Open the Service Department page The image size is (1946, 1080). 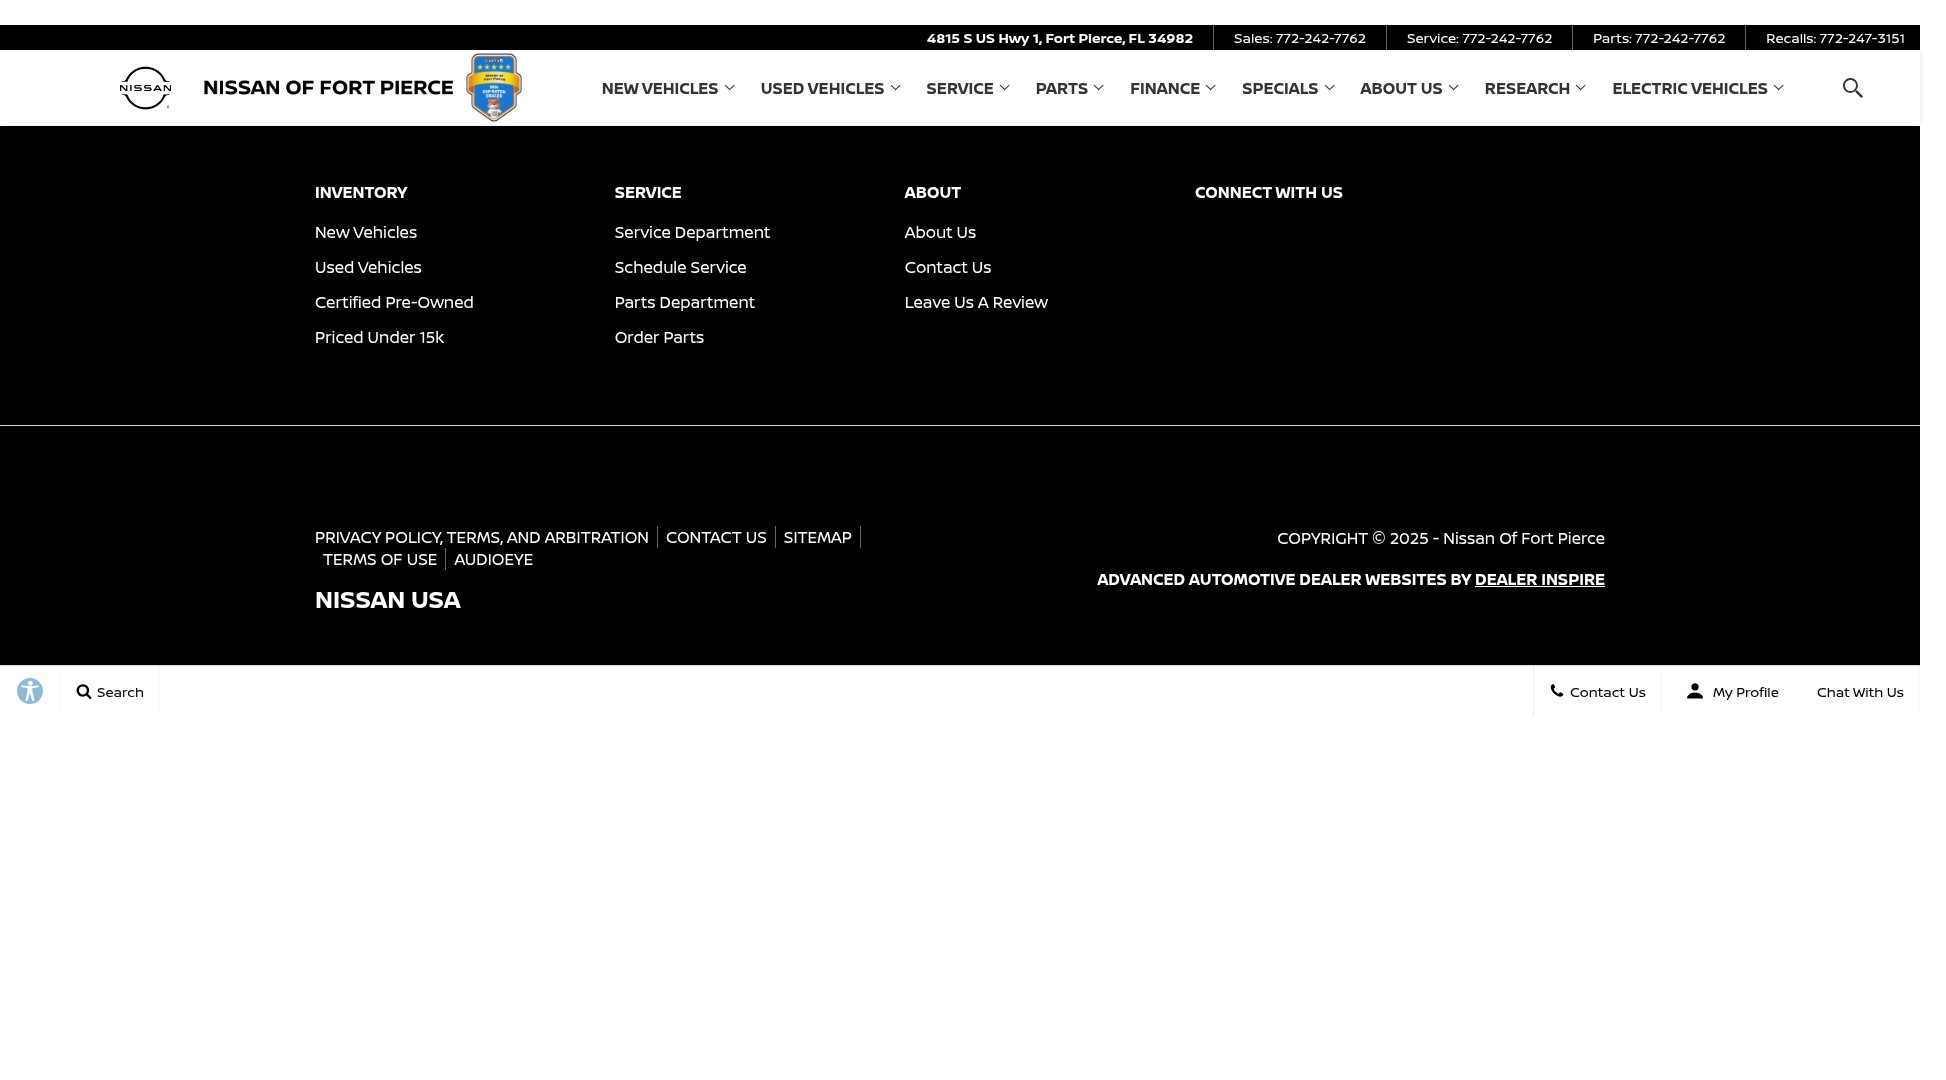point(692,232)
